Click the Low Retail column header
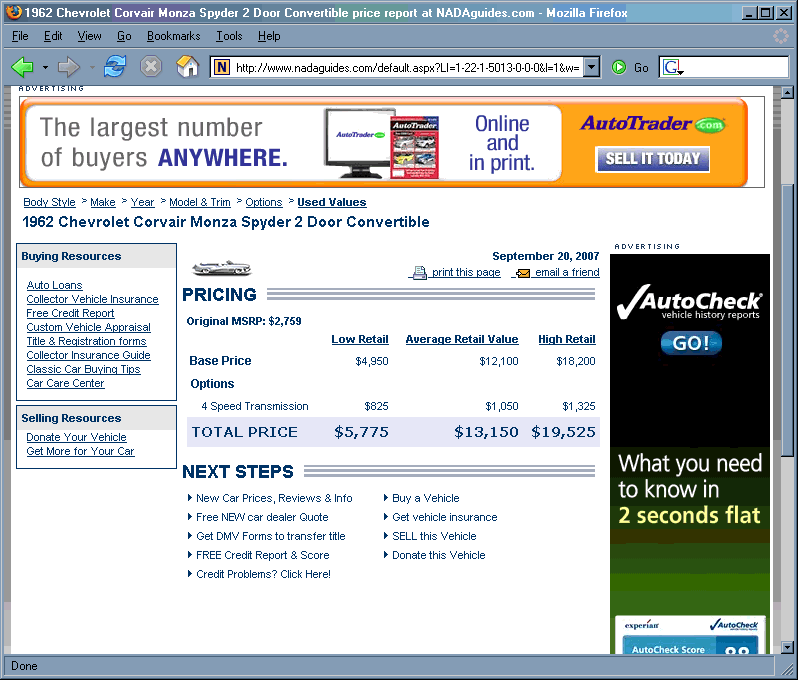 (x=360, y=339)
